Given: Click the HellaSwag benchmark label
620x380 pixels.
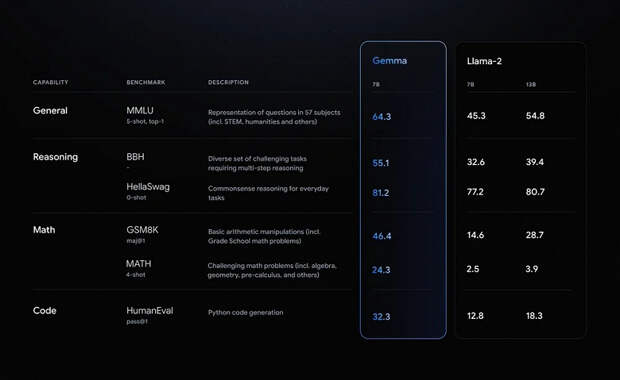Looking at the screenshot, I should click(148, 187).
